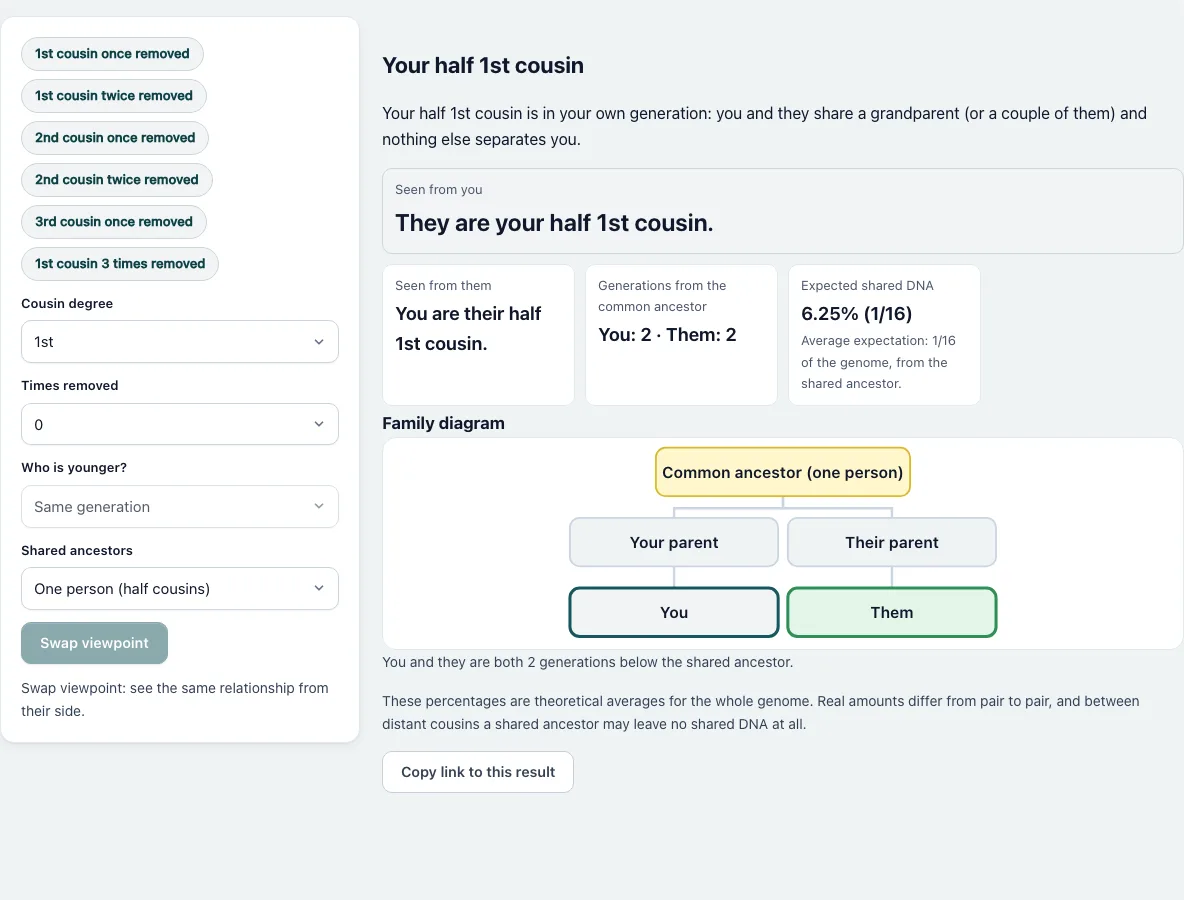Copy link to this result

[478, 772]
